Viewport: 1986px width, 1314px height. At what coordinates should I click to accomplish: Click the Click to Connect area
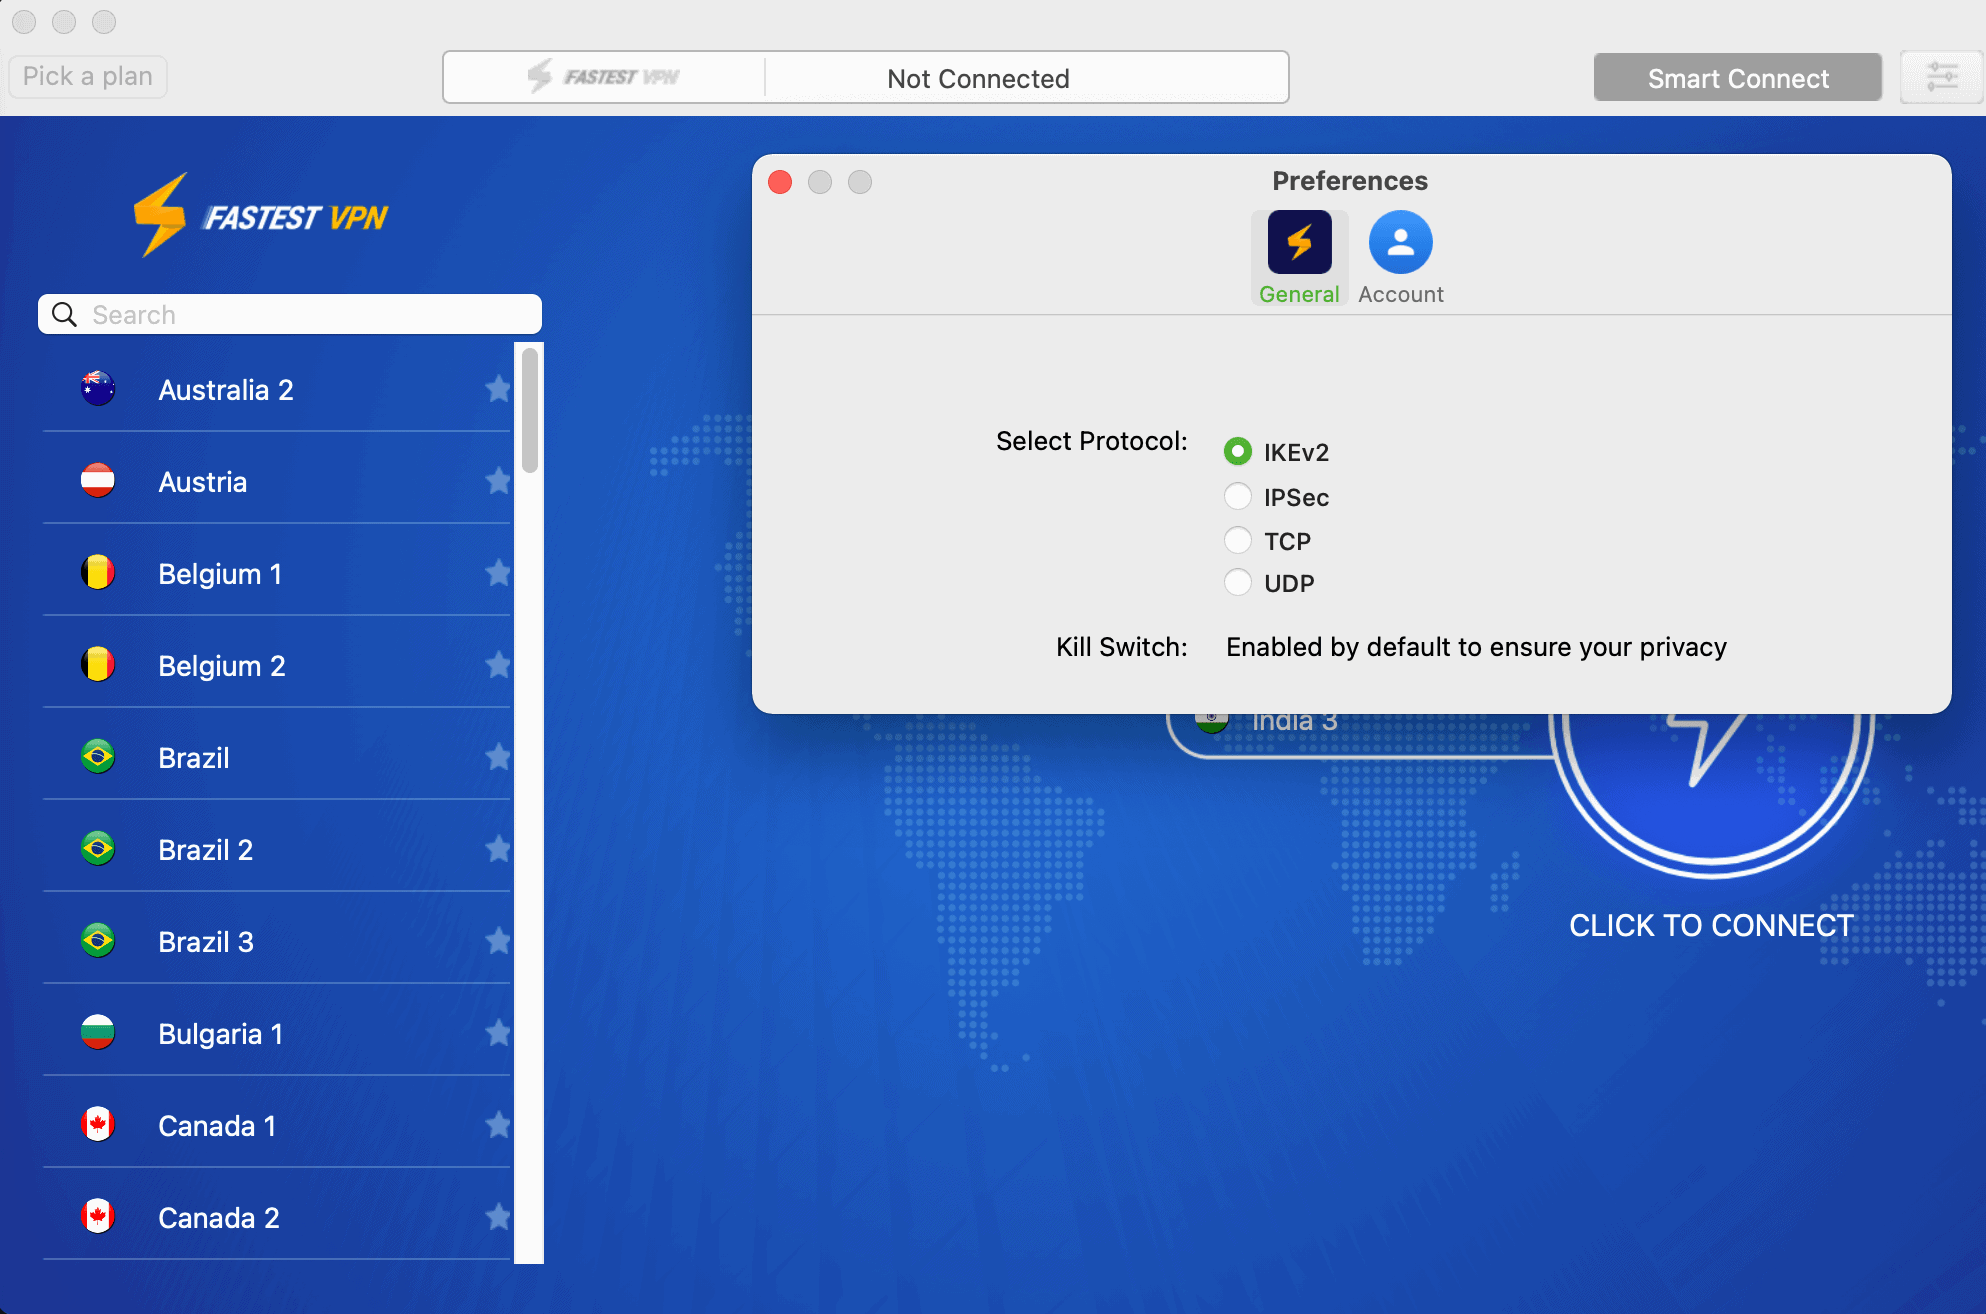1711,925
